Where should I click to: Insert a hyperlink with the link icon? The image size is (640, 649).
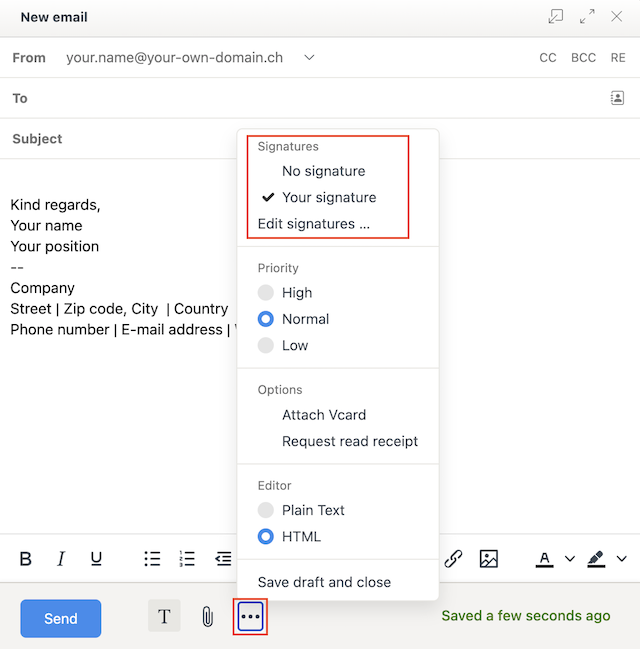click(453, 559)
